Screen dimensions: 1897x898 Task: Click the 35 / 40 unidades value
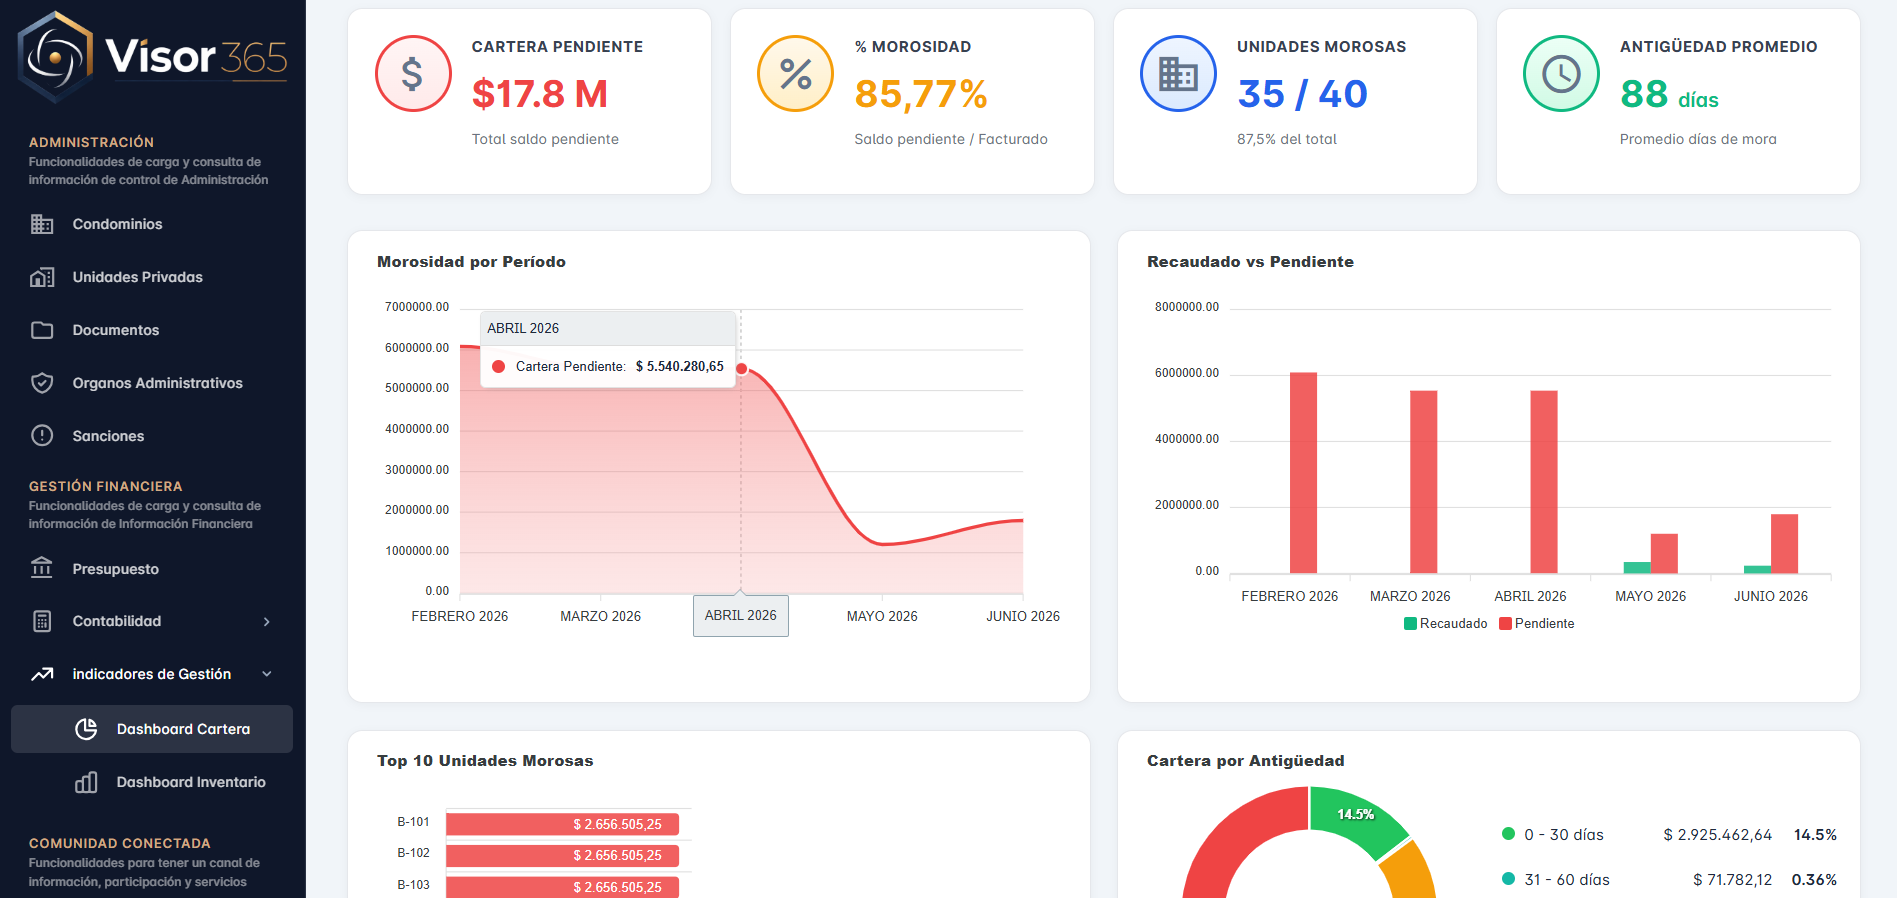(x=1302, y=94)
